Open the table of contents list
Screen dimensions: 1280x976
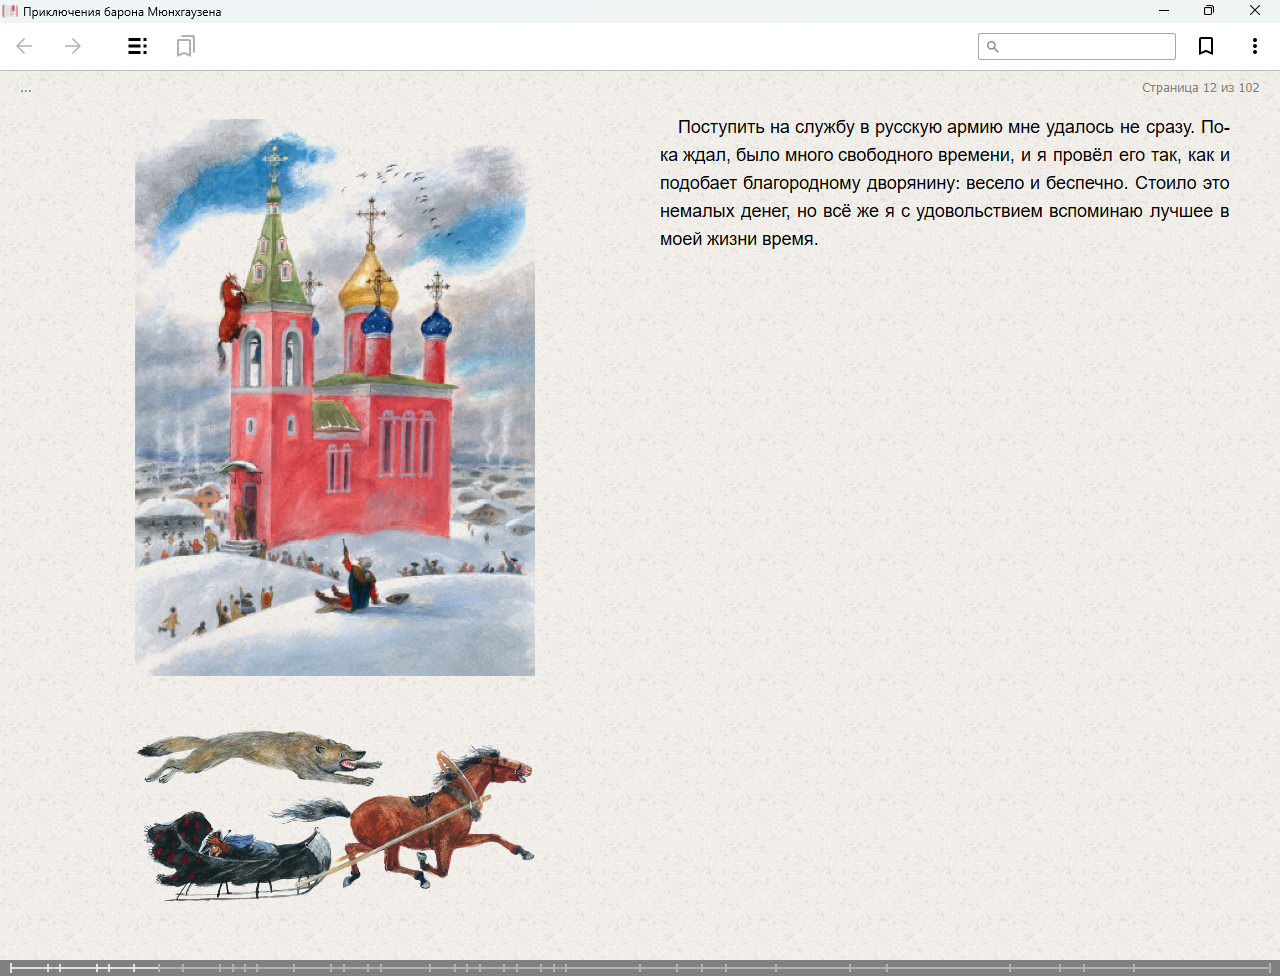point(138,46)
